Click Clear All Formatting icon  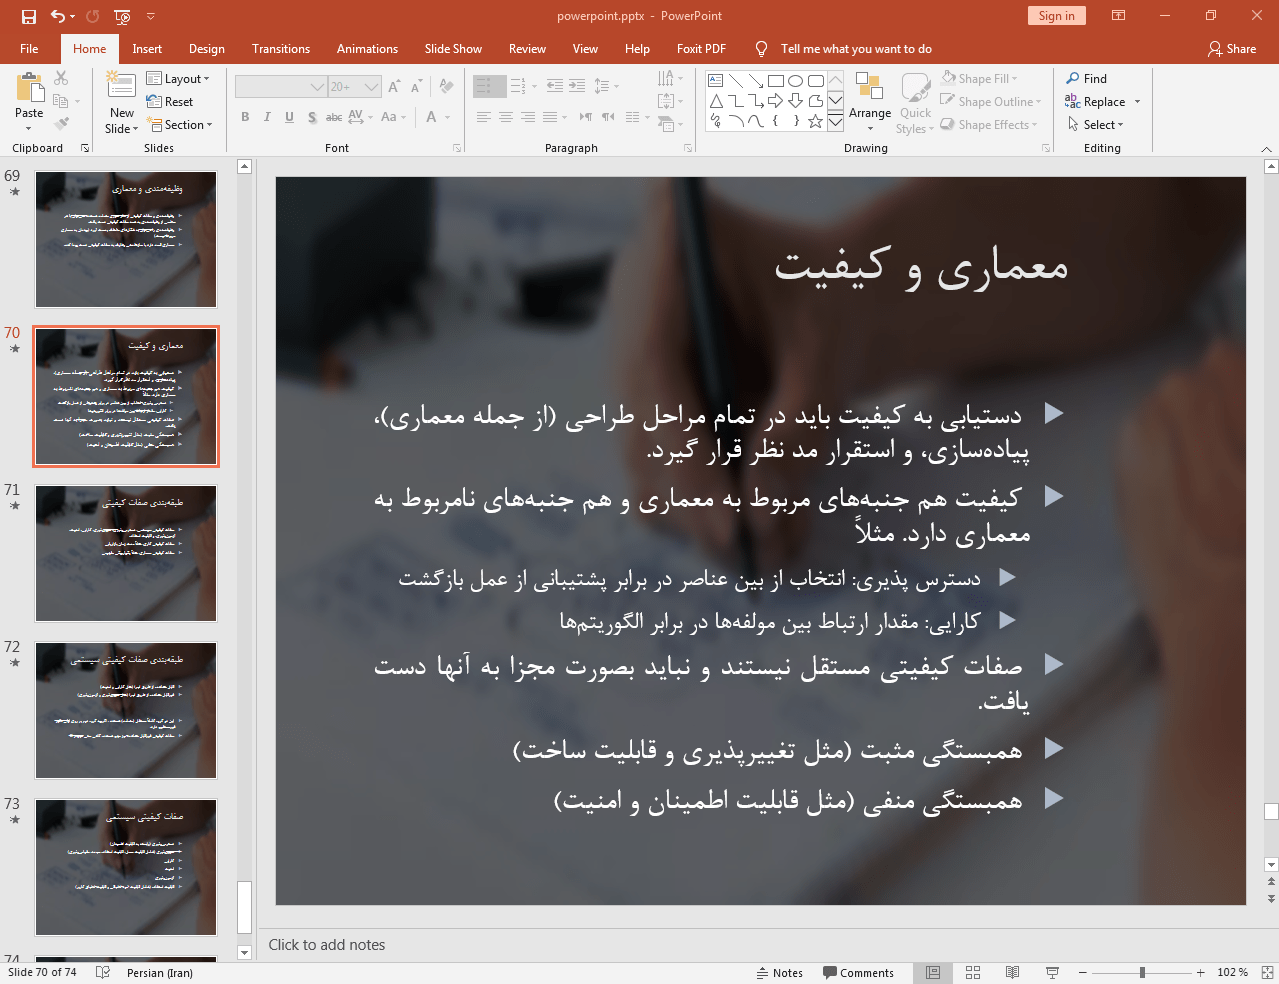(x=447, y=87)
